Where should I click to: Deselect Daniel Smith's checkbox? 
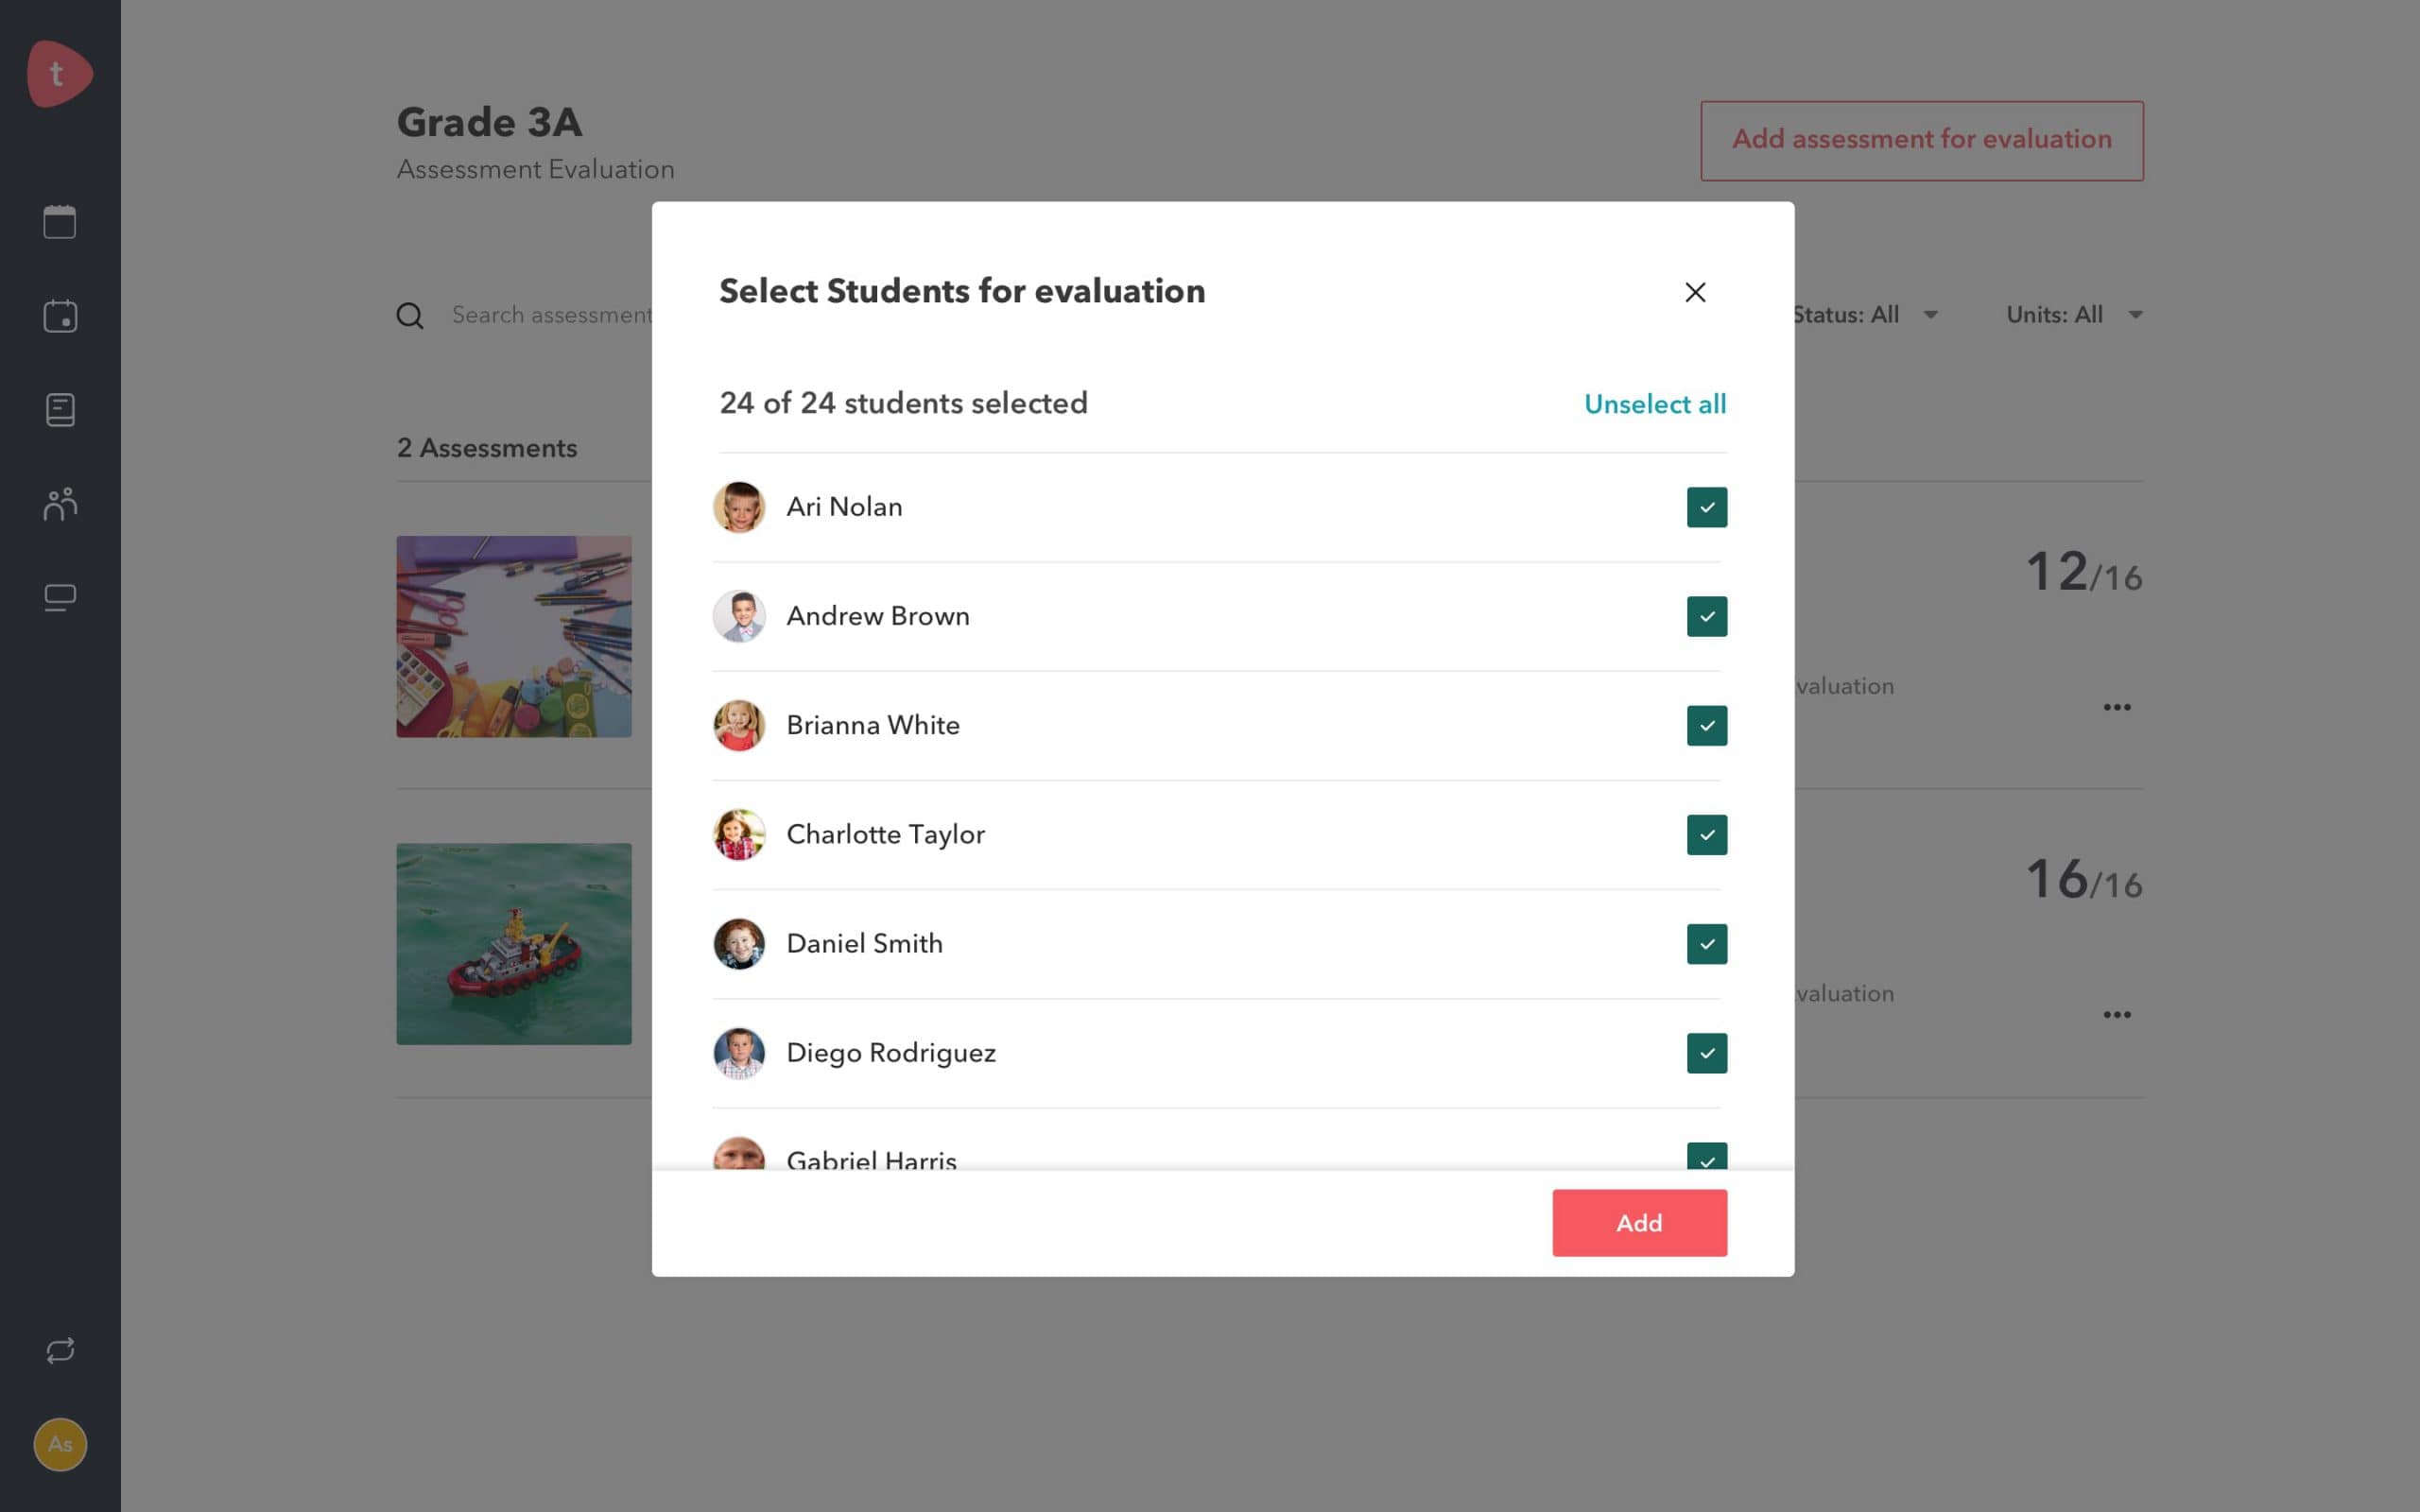click(1706, 943)
